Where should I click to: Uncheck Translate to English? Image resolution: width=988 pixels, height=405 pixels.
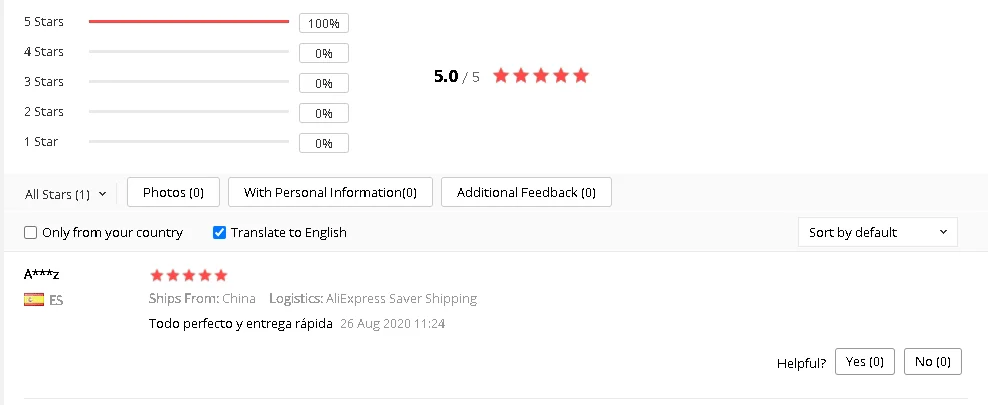click(x=220, y=233)
